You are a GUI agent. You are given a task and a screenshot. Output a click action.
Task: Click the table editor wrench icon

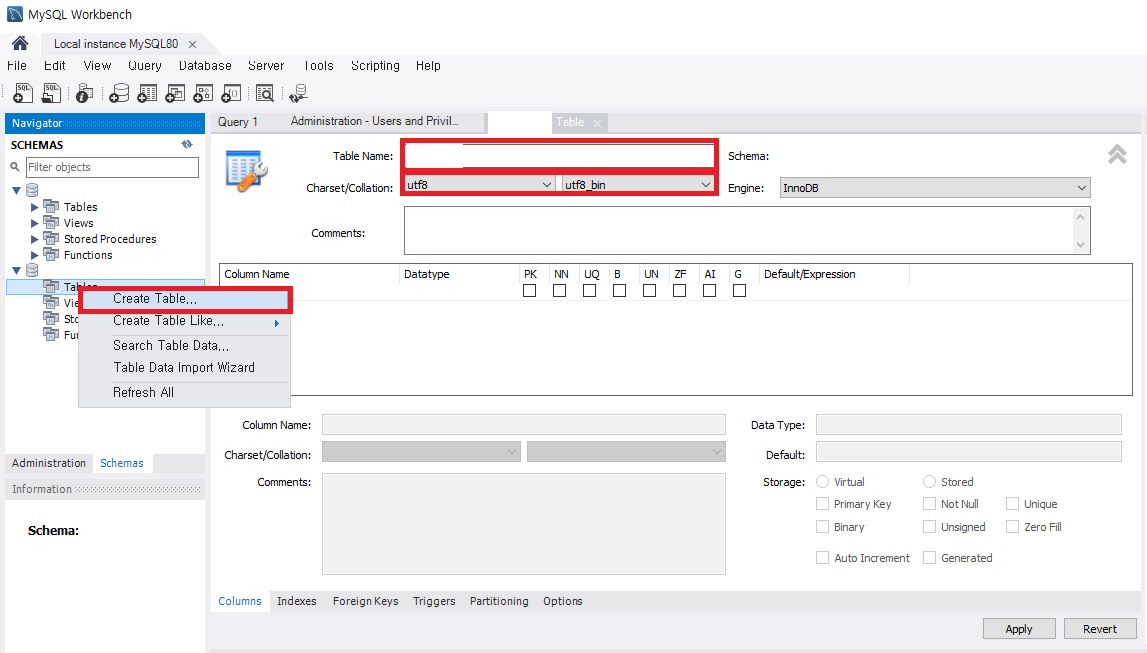click(247, 170)
